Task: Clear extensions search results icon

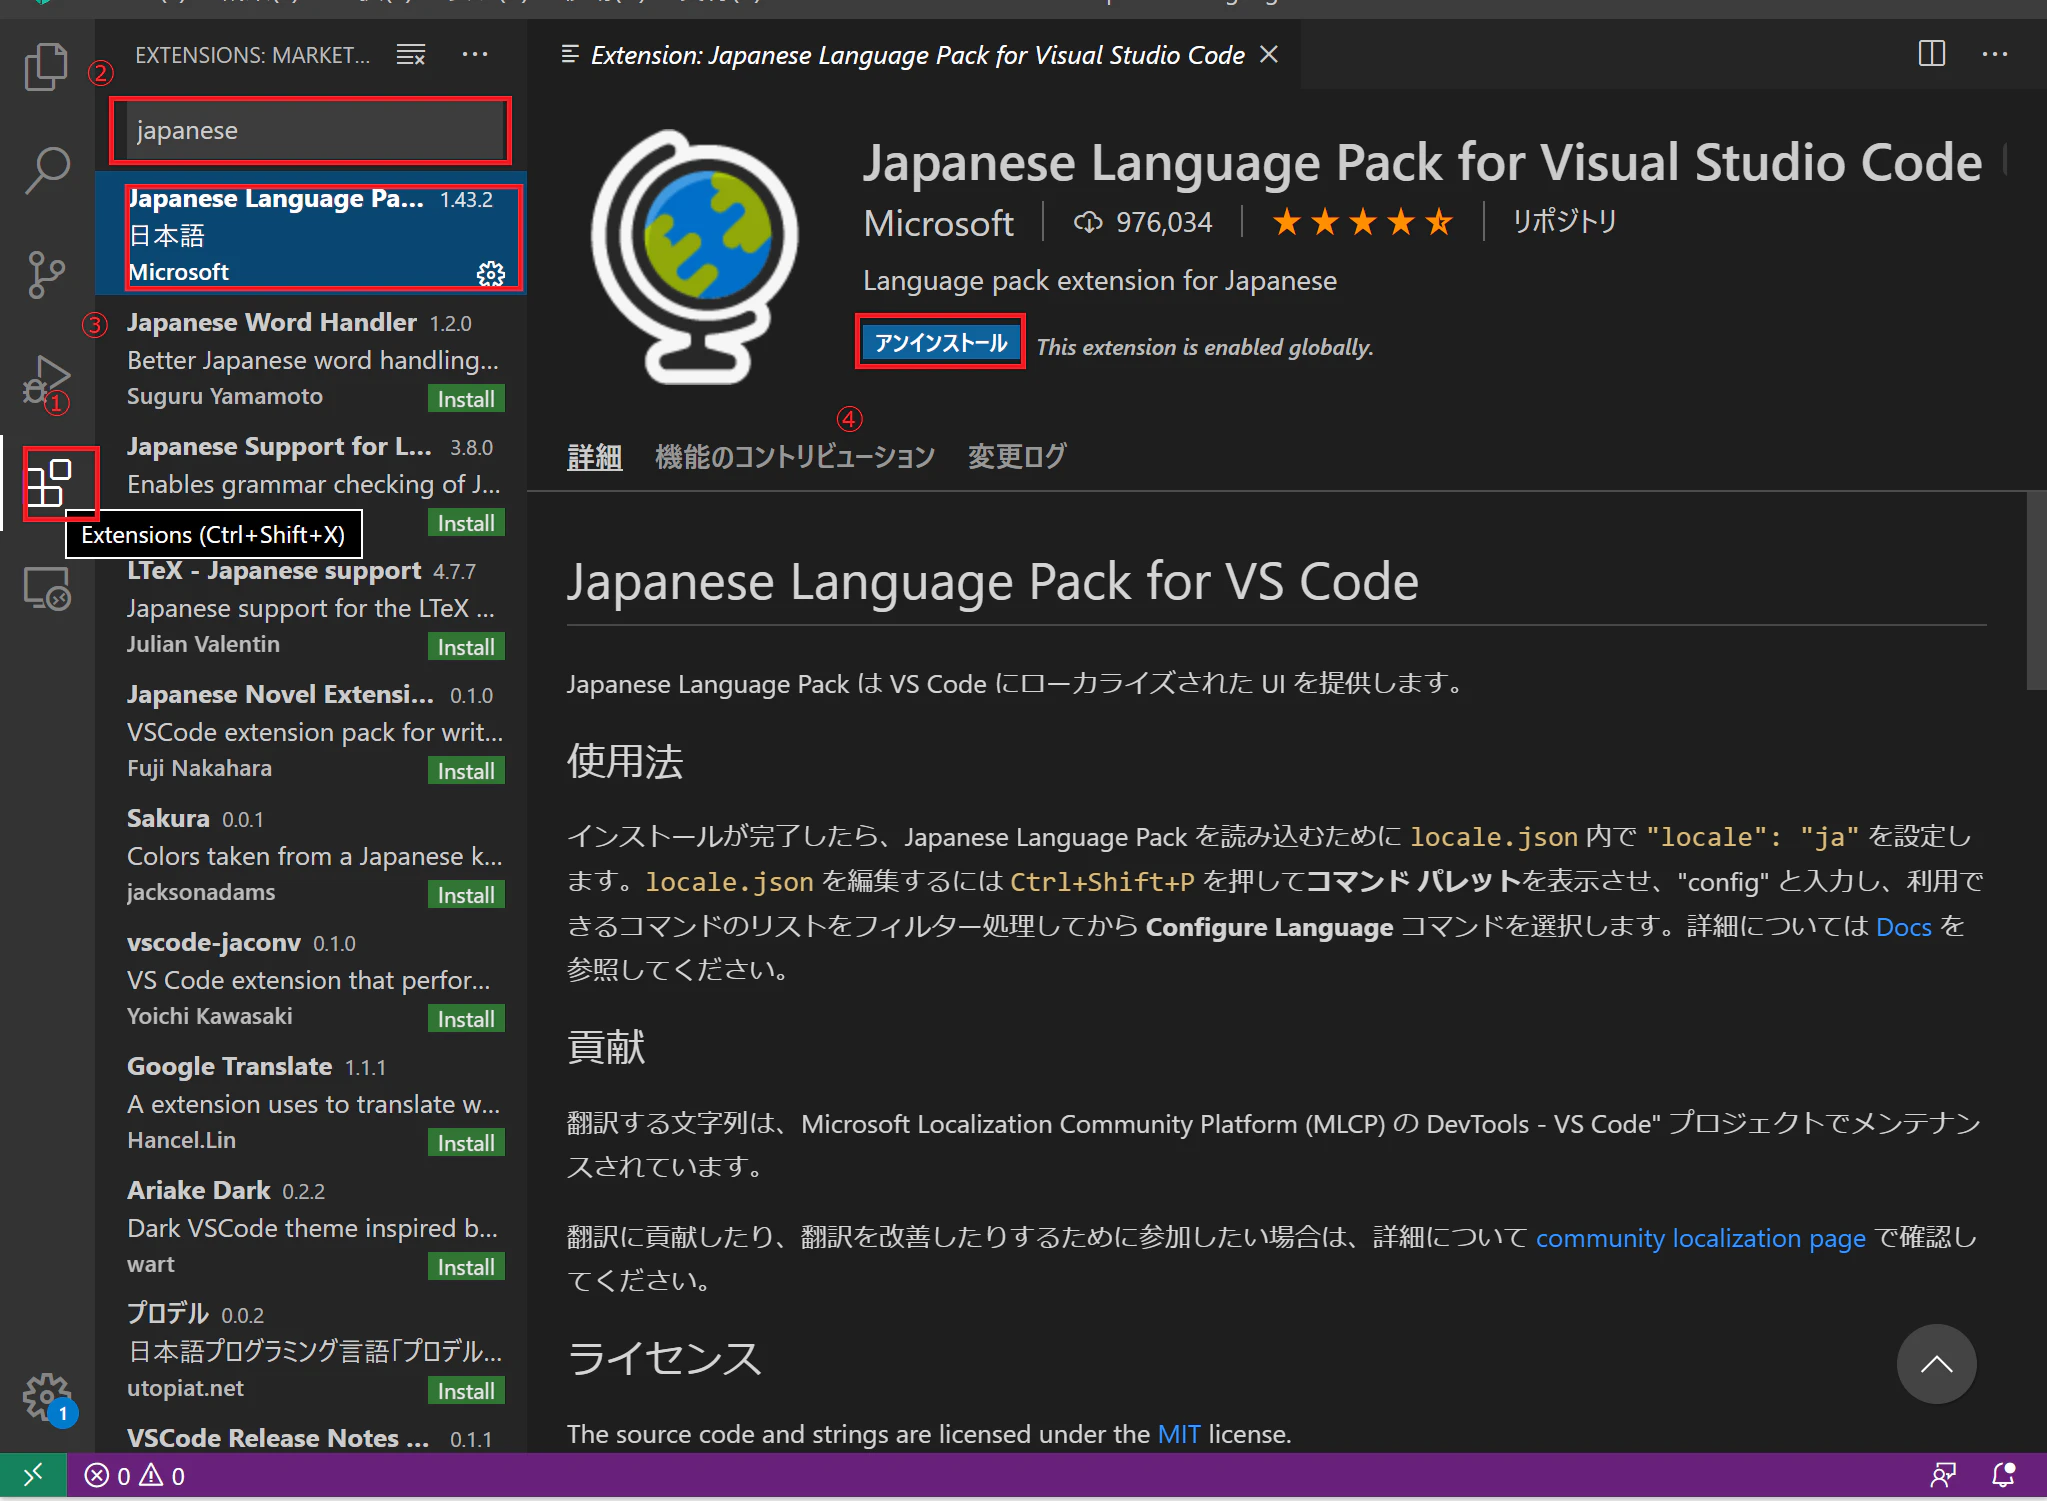Action: [411, 55]
